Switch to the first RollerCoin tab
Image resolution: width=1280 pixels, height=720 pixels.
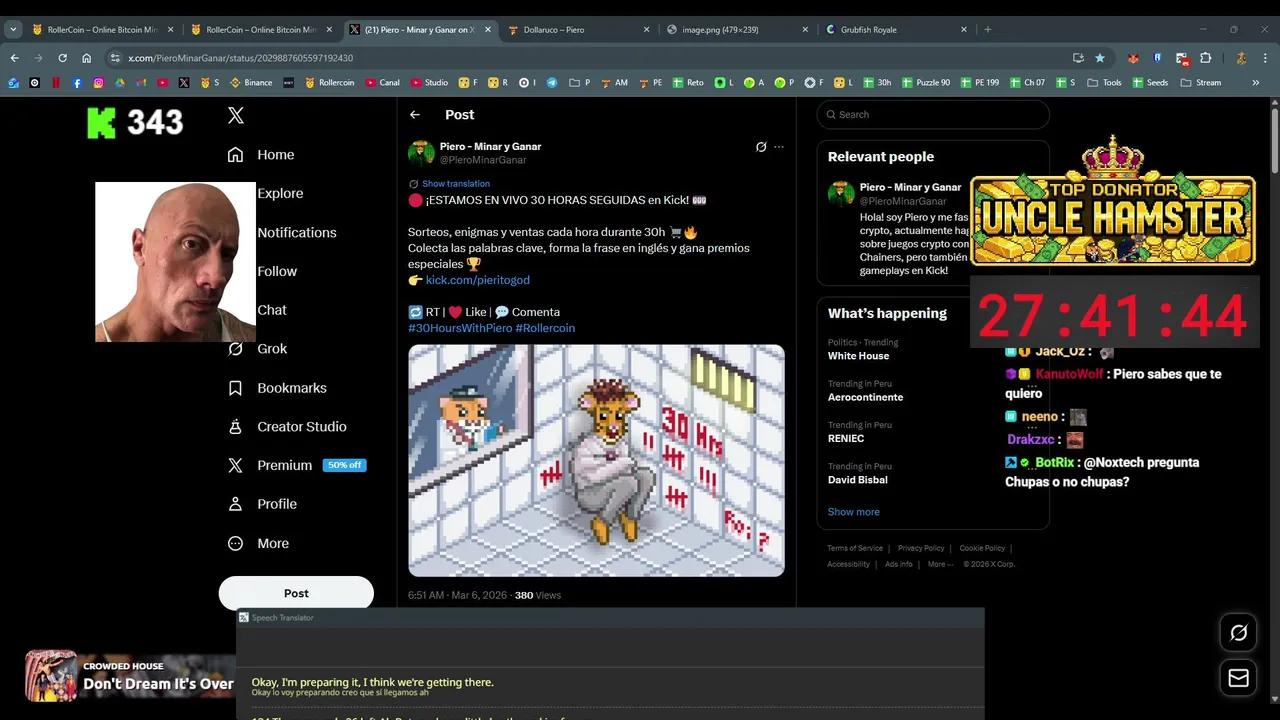click(103, 30)
